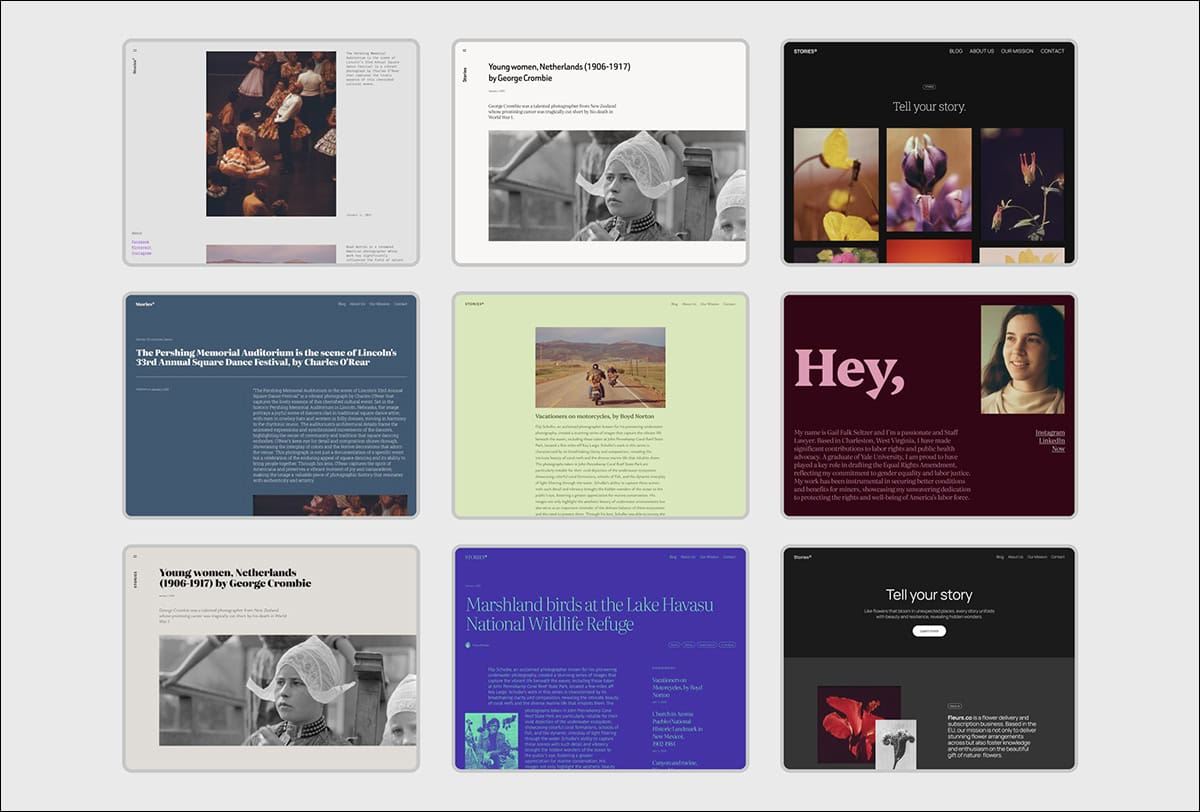Click the STORIES logo in the black flower template
This screenshot has width=1200, height=812.
(x=806, y=51)
